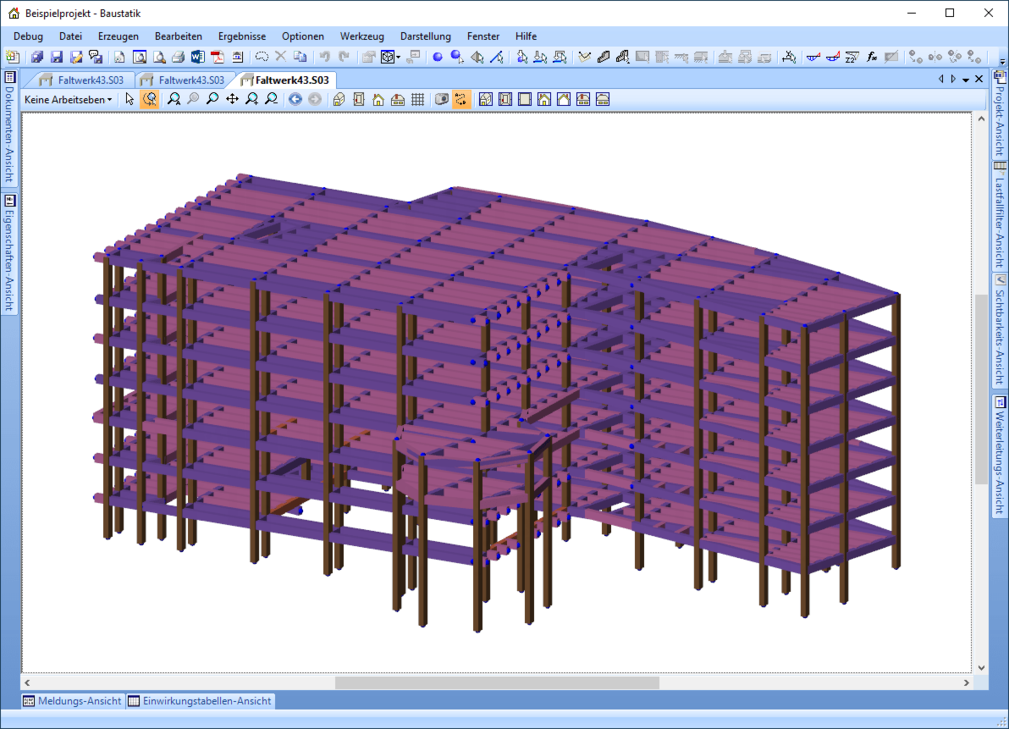This screenshot has width=1009, height=729.
Task: Click the grid display icon
Action: tap(418, 99)
